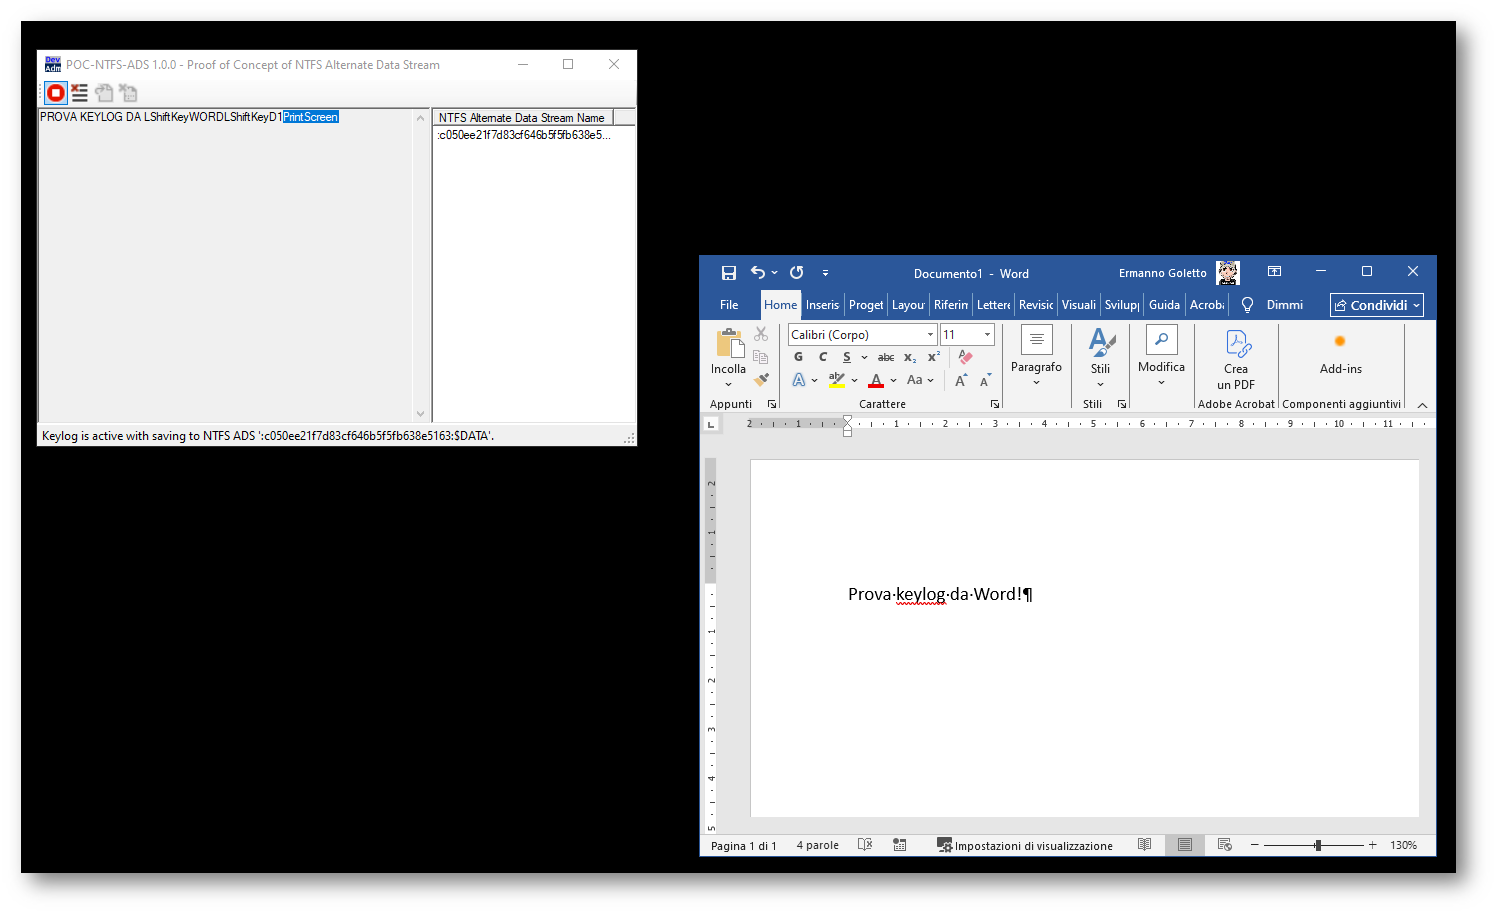
Task: Click the Paragrafo icon
Action: click(1037, 340)
